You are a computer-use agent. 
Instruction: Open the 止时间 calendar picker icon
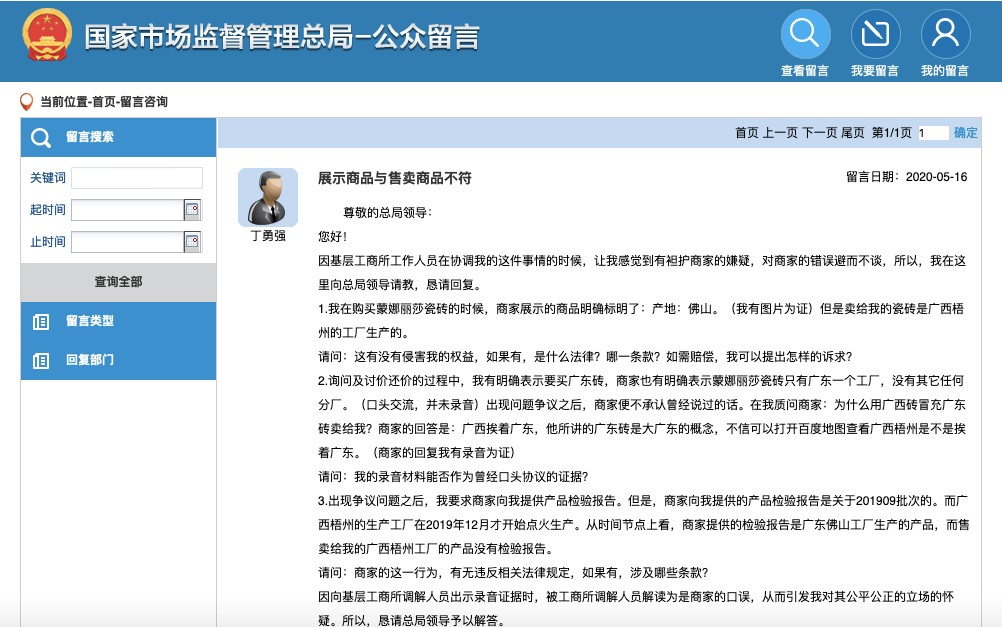[192, 242]
